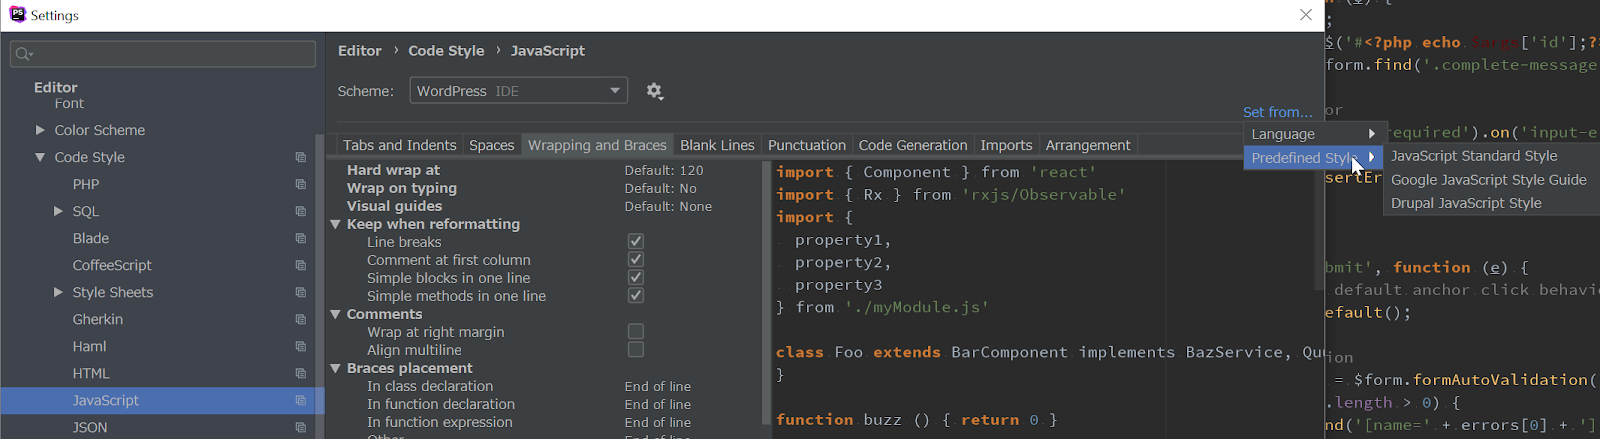Select JSON code style in tree

90,427
